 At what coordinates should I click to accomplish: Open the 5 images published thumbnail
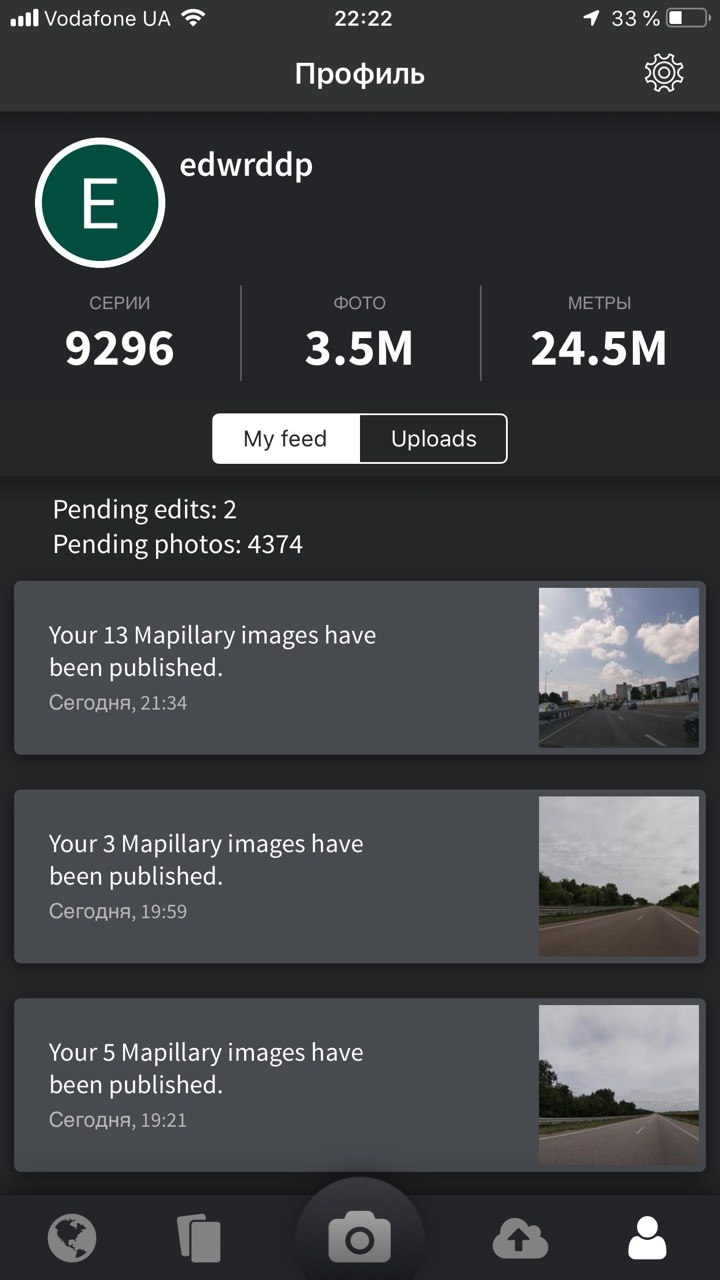619,1085
